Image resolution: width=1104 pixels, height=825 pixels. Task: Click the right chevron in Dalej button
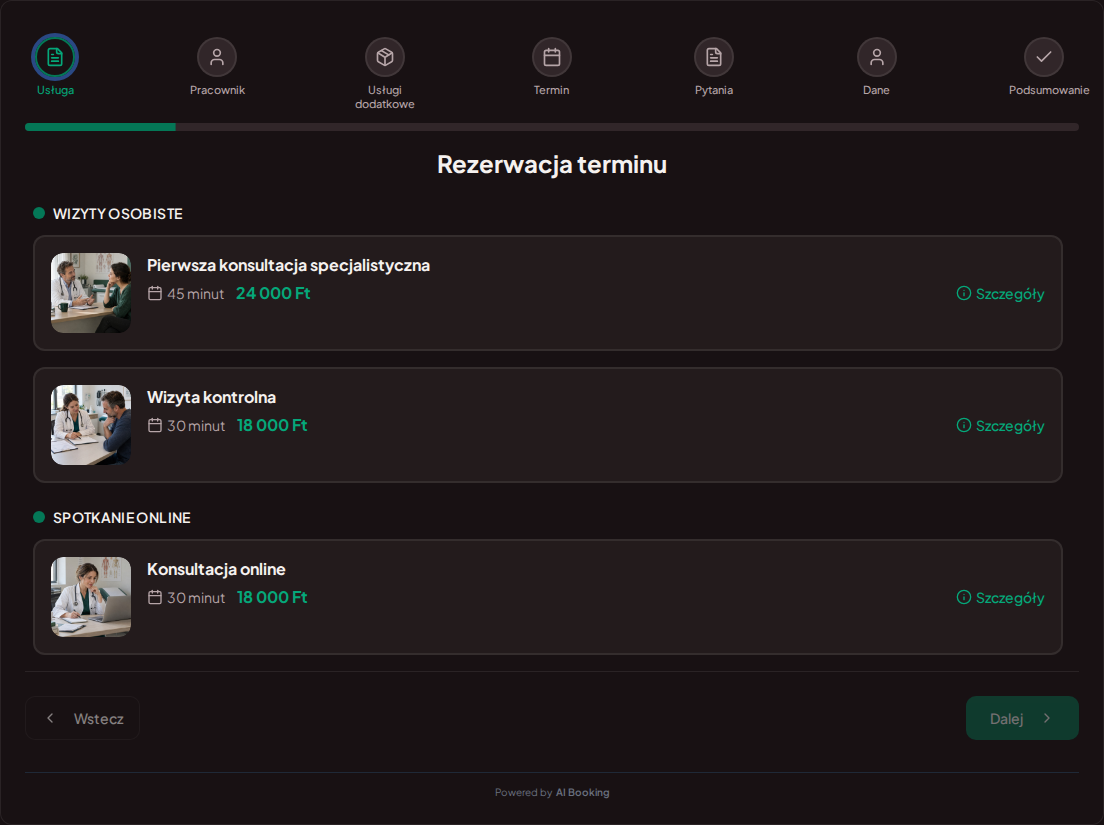[1047, 718]
